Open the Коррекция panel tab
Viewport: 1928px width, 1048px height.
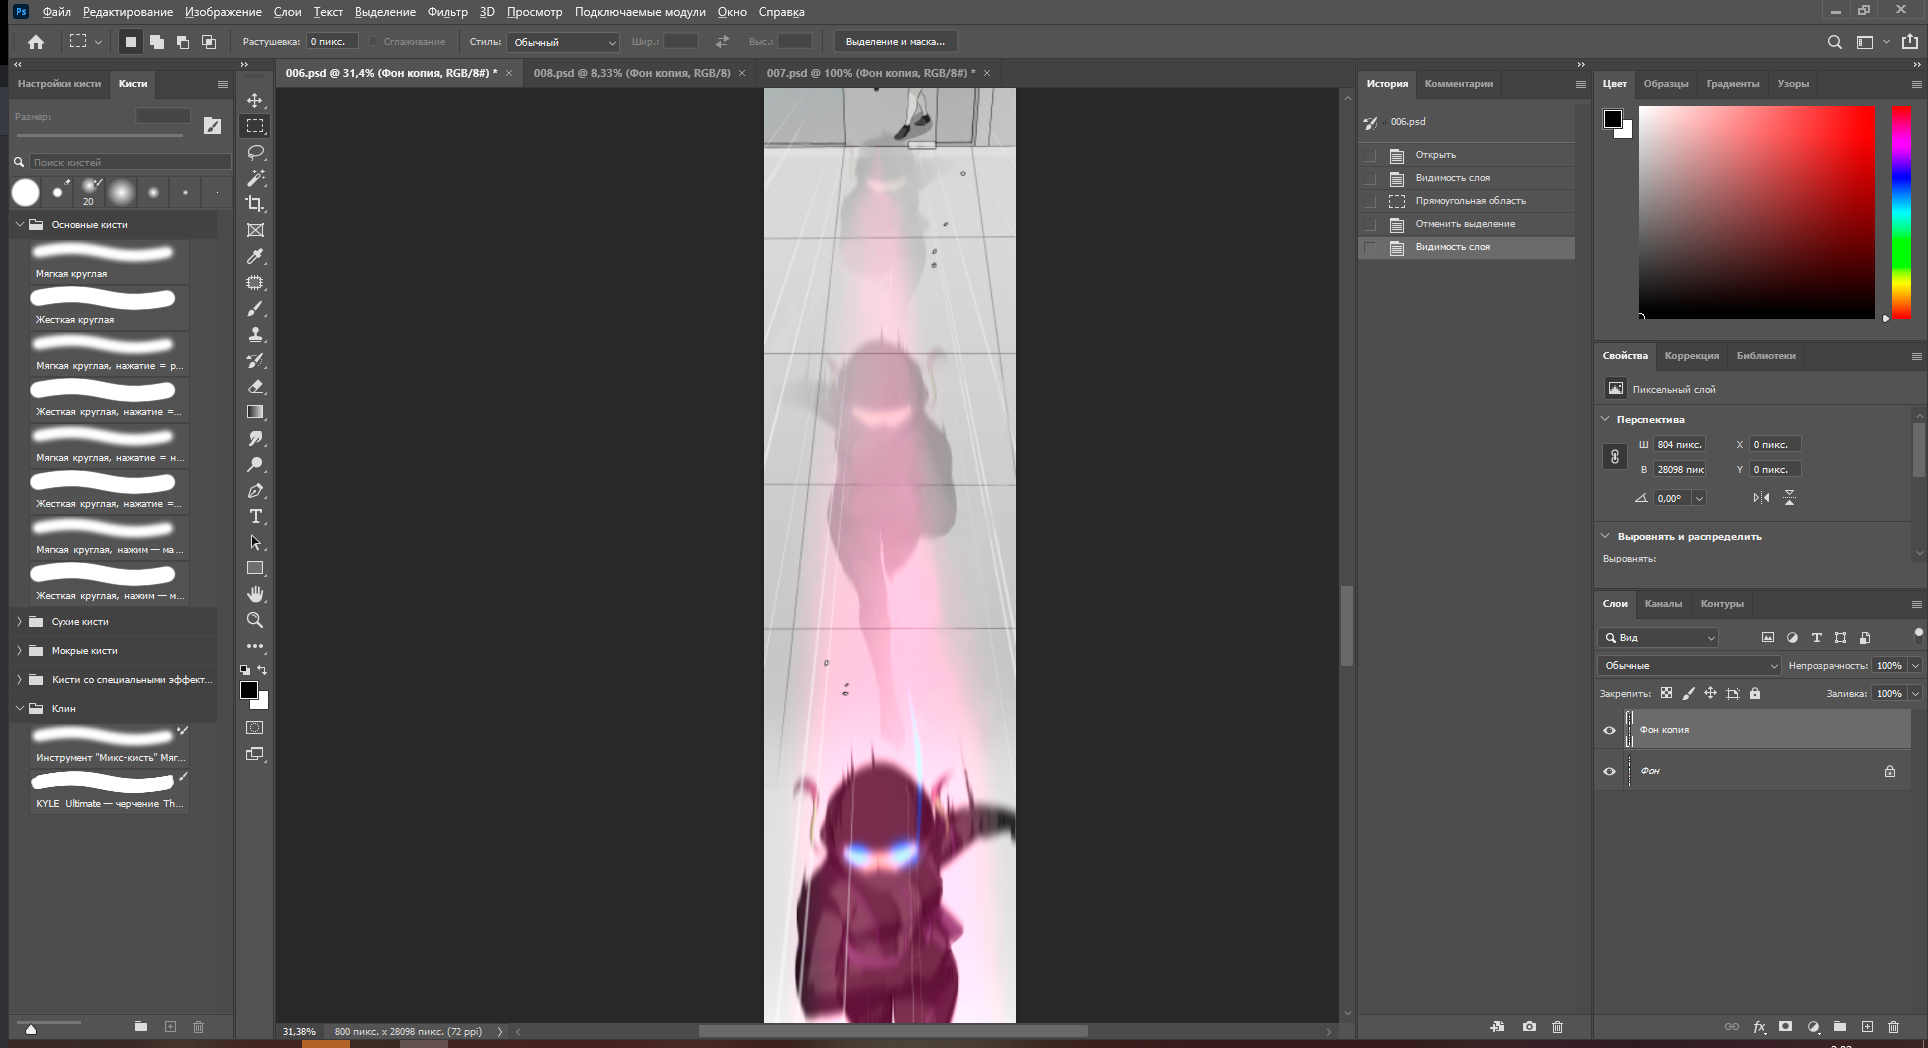[1691, 356]
